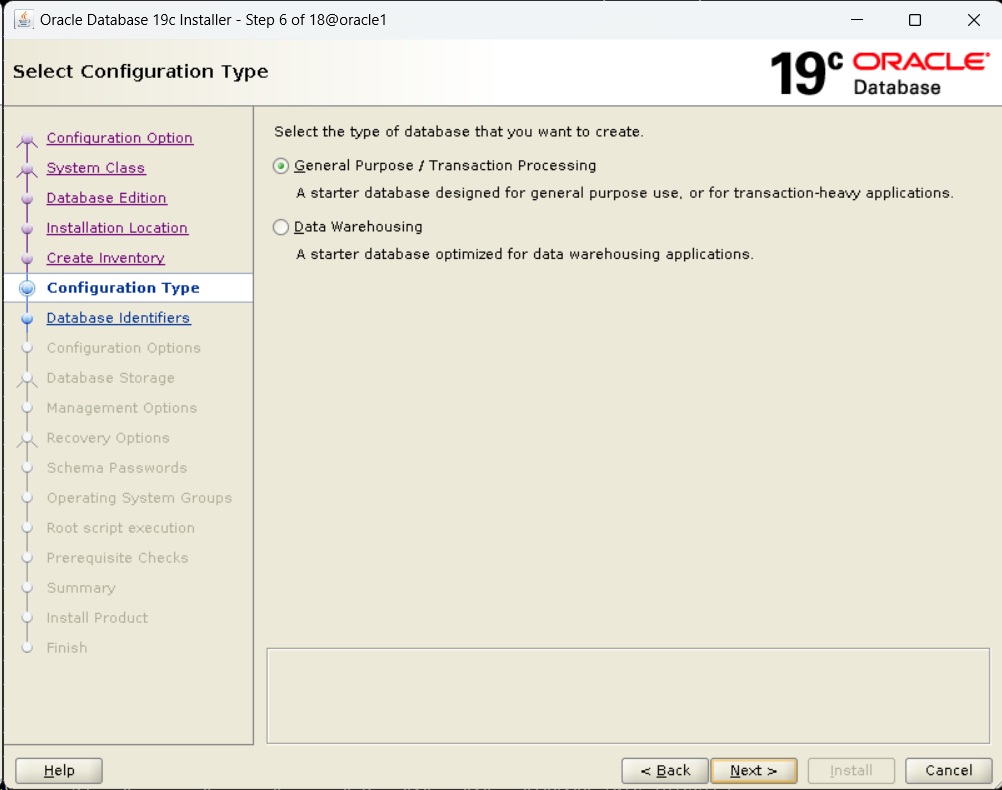This screenshot has width=1002, height=790.
Task: Click the Database Identifiers step bullet icon
Action: click(x=28, y=318)
